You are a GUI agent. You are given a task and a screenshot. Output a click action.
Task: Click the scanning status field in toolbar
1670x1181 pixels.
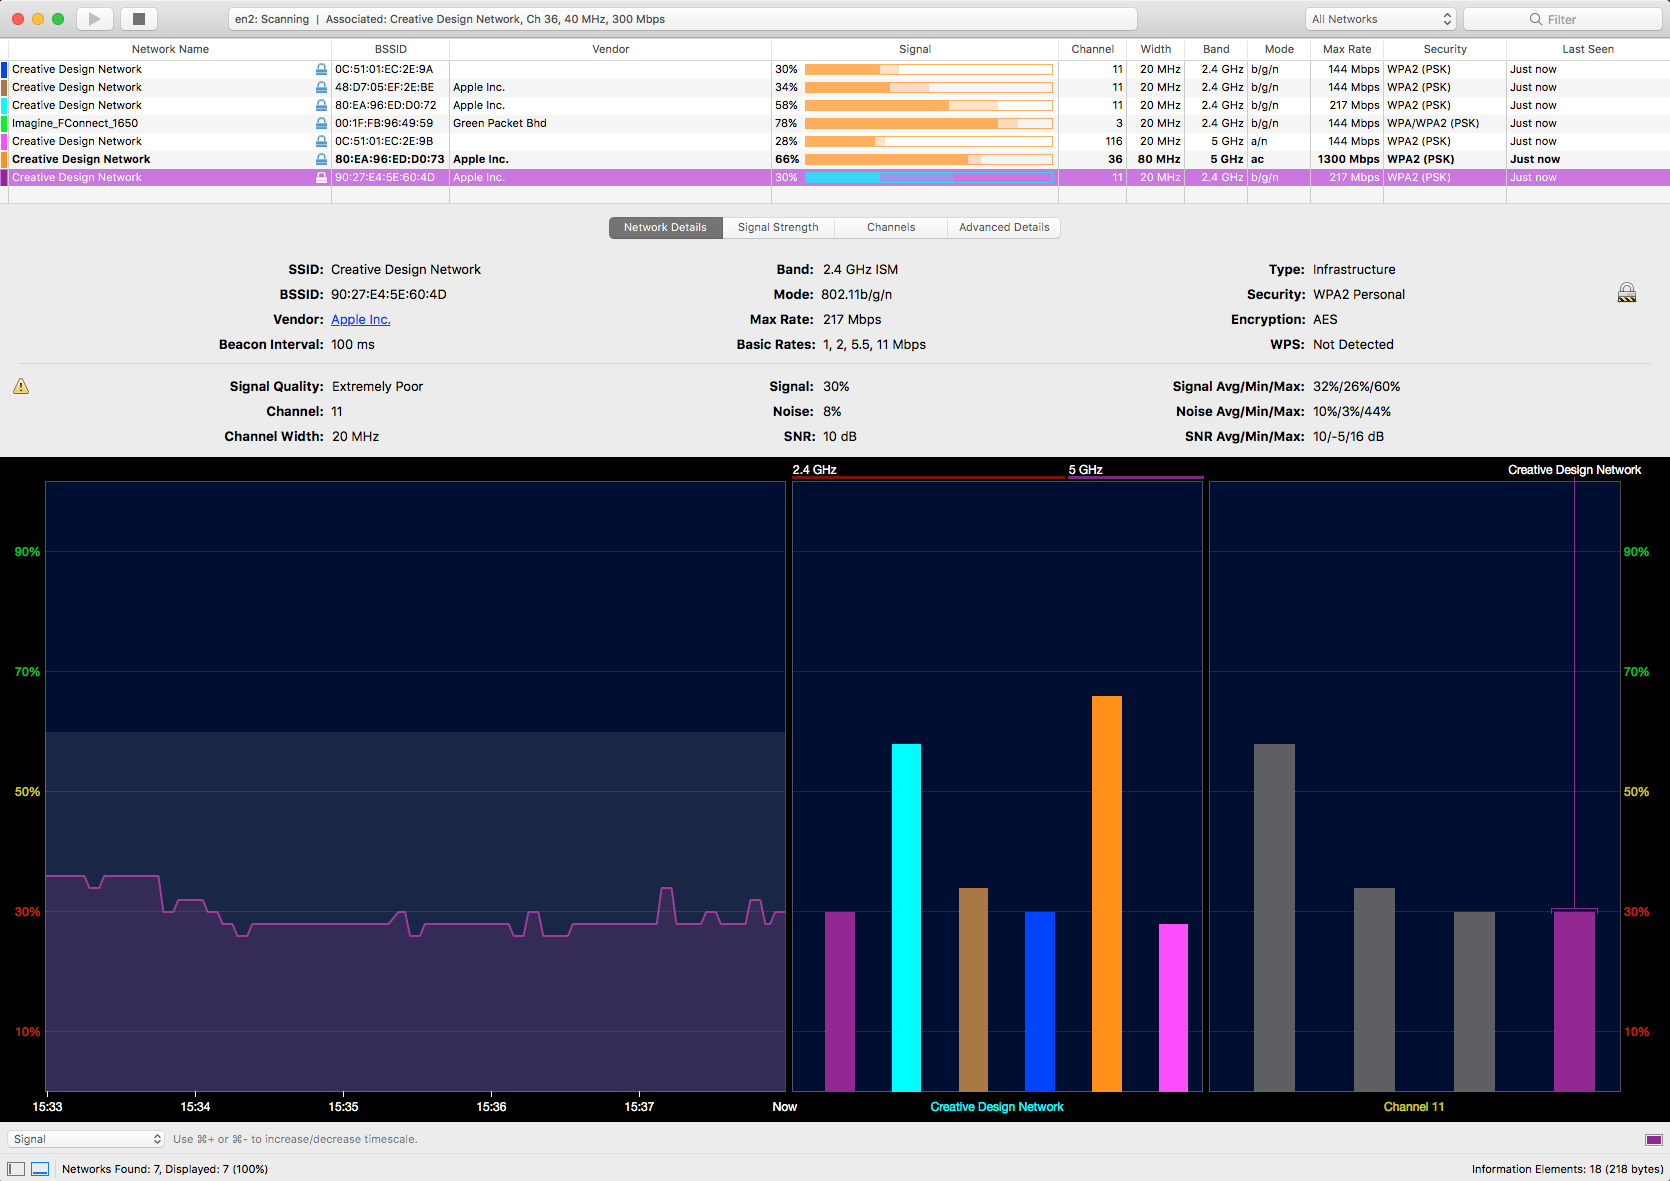(x=683, y=19)
